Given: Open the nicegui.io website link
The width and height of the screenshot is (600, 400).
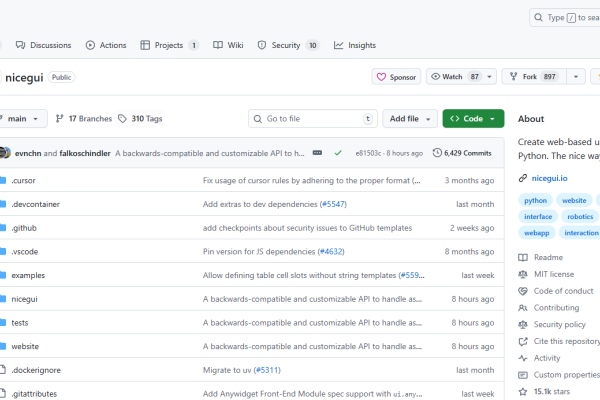Looking at the screenshot, I should pyautogui.click(x=548, y=178).
